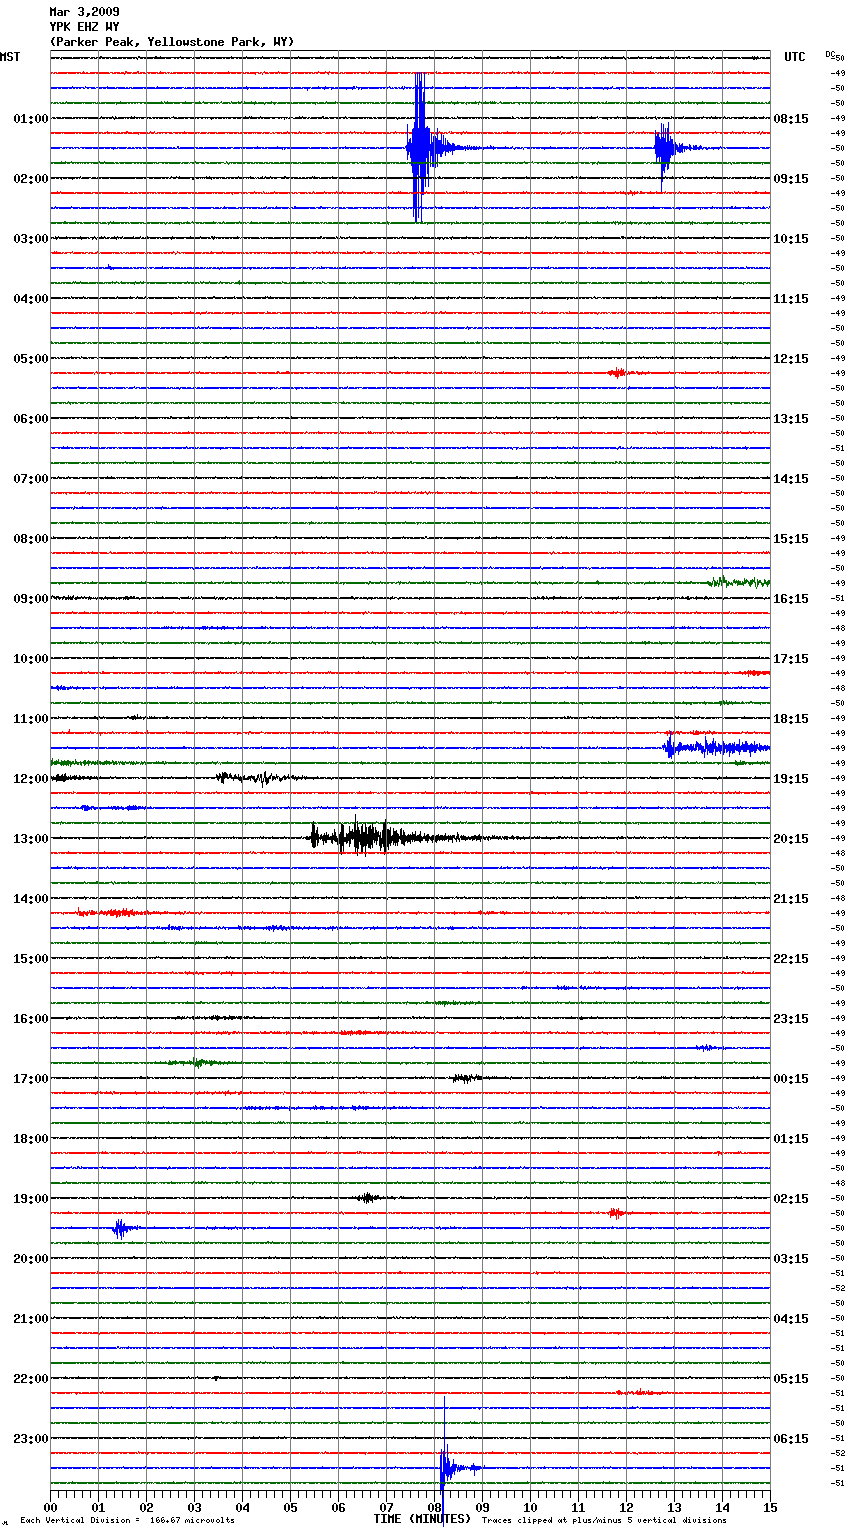Click minute 15 on the time axis
The height and width of the screenshot is (1534, 850).
770,1507
